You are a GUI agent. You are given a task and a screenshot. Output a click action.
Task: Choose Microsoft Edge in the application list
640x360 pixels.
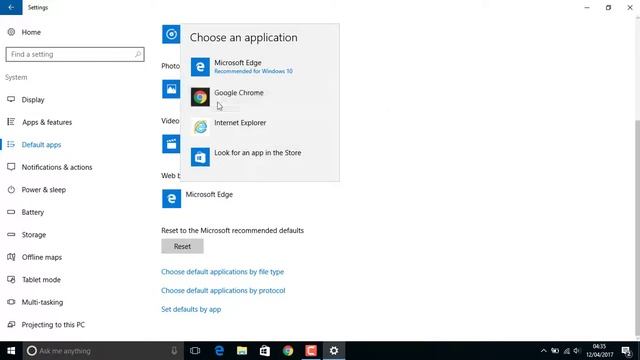click(260, 67)
